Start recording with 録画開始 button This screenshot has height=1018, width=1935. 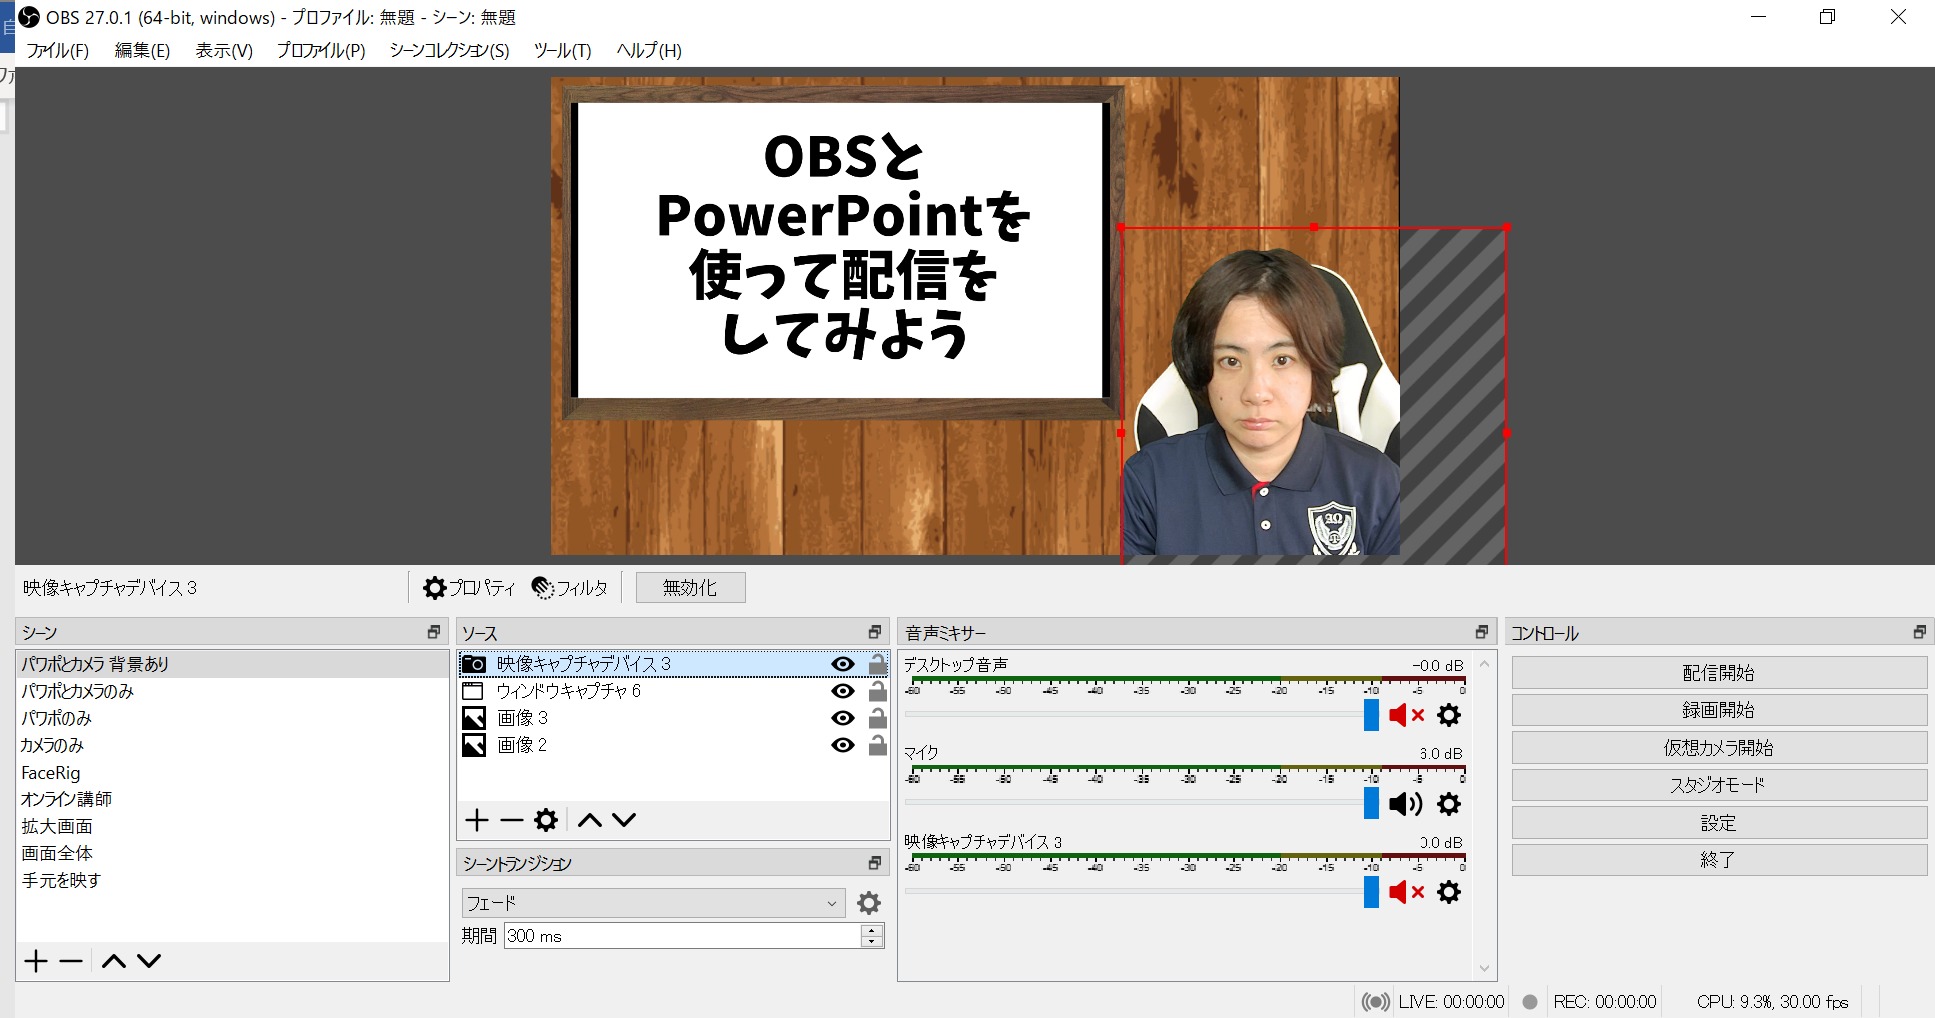click(1719, 710)
